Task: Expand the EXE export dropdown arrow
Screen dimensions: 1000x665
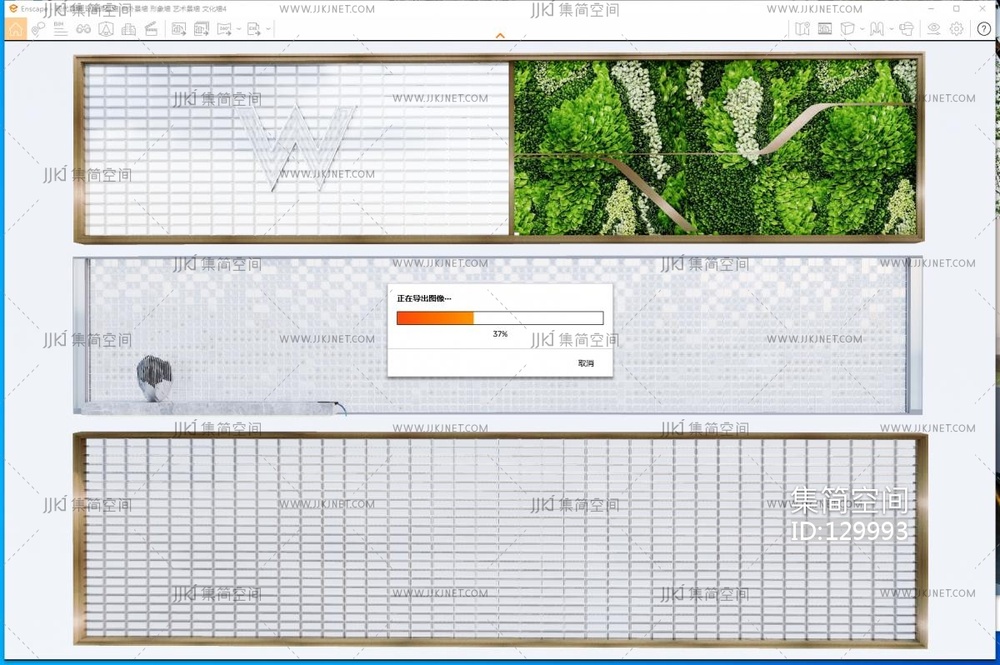Action: pyautogui.click(x=269, y=30)
